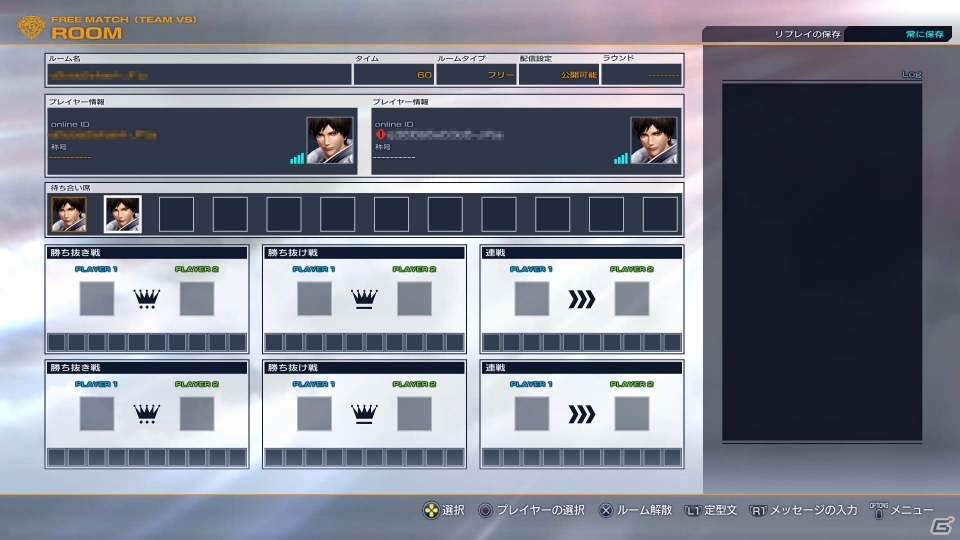Select the left player's 称号 title line
The image size is (960, 540).
(70, 157)
